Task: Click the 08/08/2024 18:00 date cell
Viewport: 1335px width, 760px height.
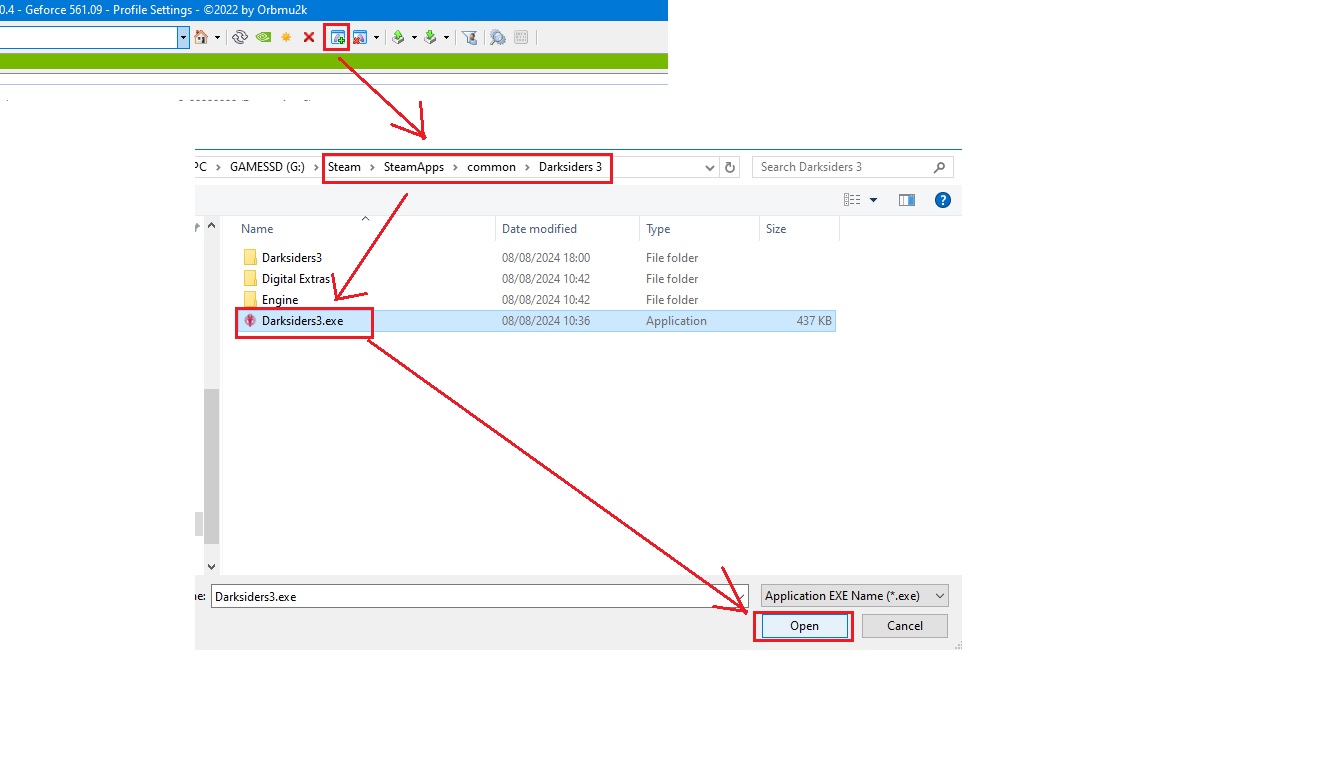Action: (546, 258)
